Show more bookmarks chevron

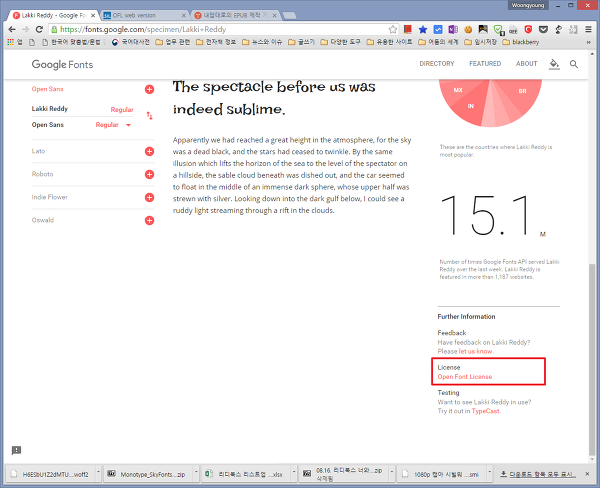point(589,42)
